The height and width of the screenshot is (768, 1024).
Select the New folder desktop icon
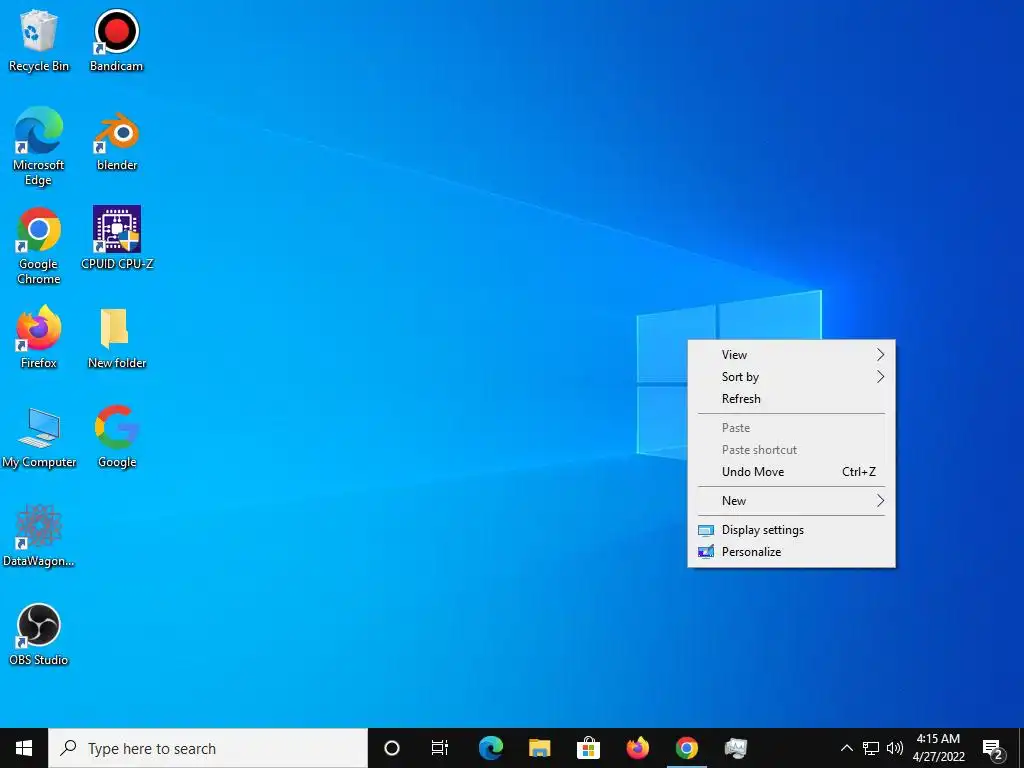point(117,339)
